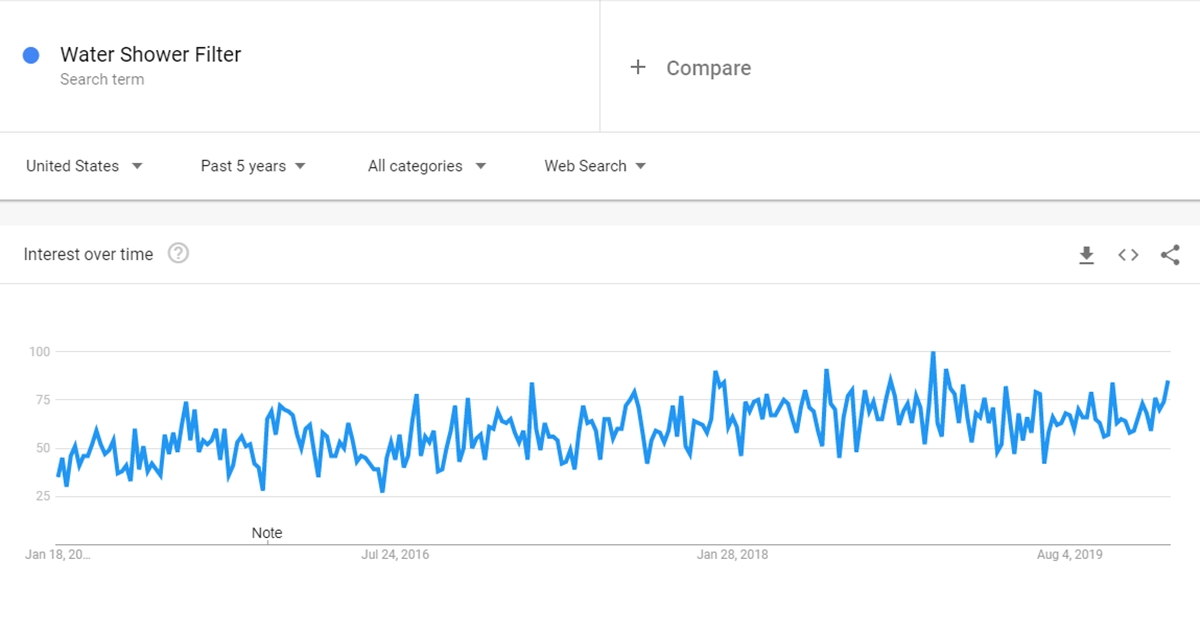Click the Search term subtitle text
The image size is (1200, 631).
102,80
